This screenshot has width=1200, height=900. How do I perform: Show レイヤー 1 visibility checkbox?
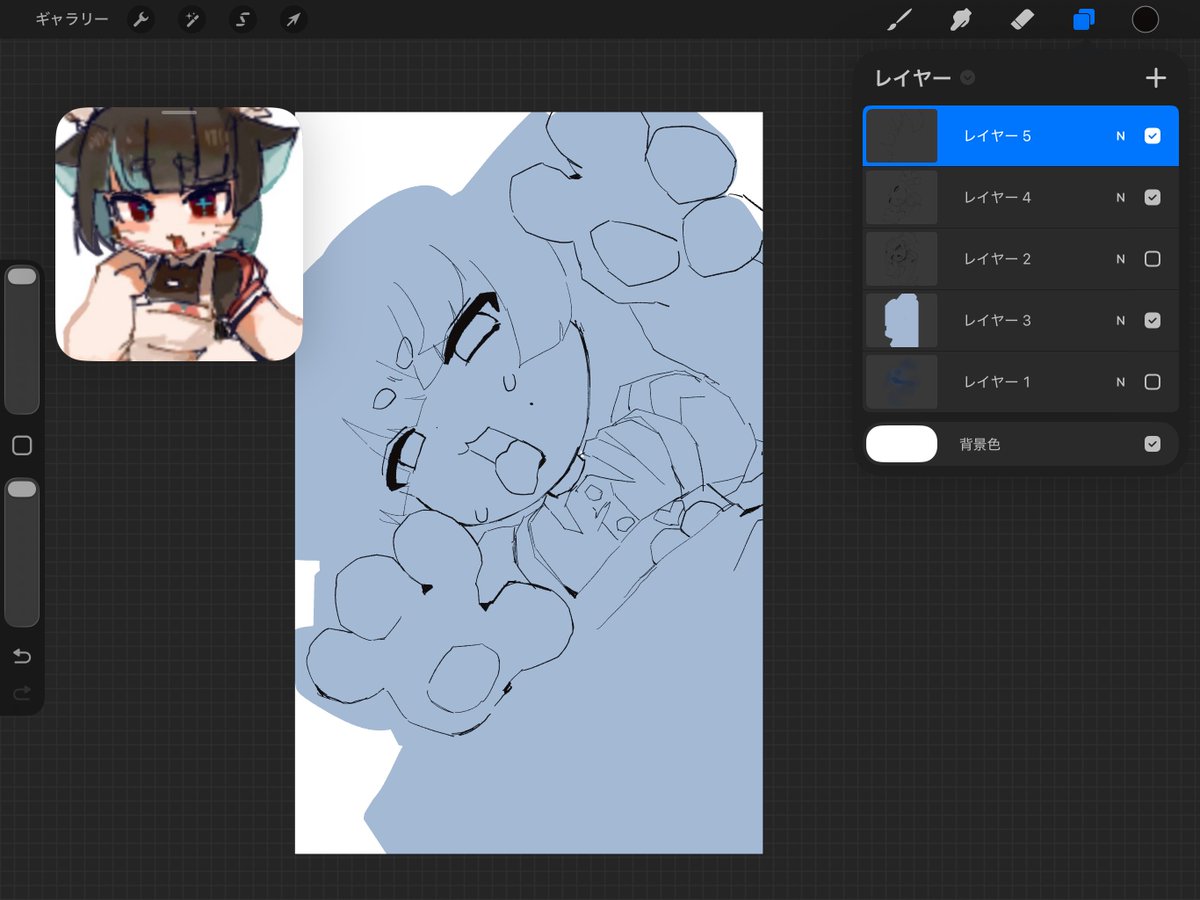coord(1152,382)
